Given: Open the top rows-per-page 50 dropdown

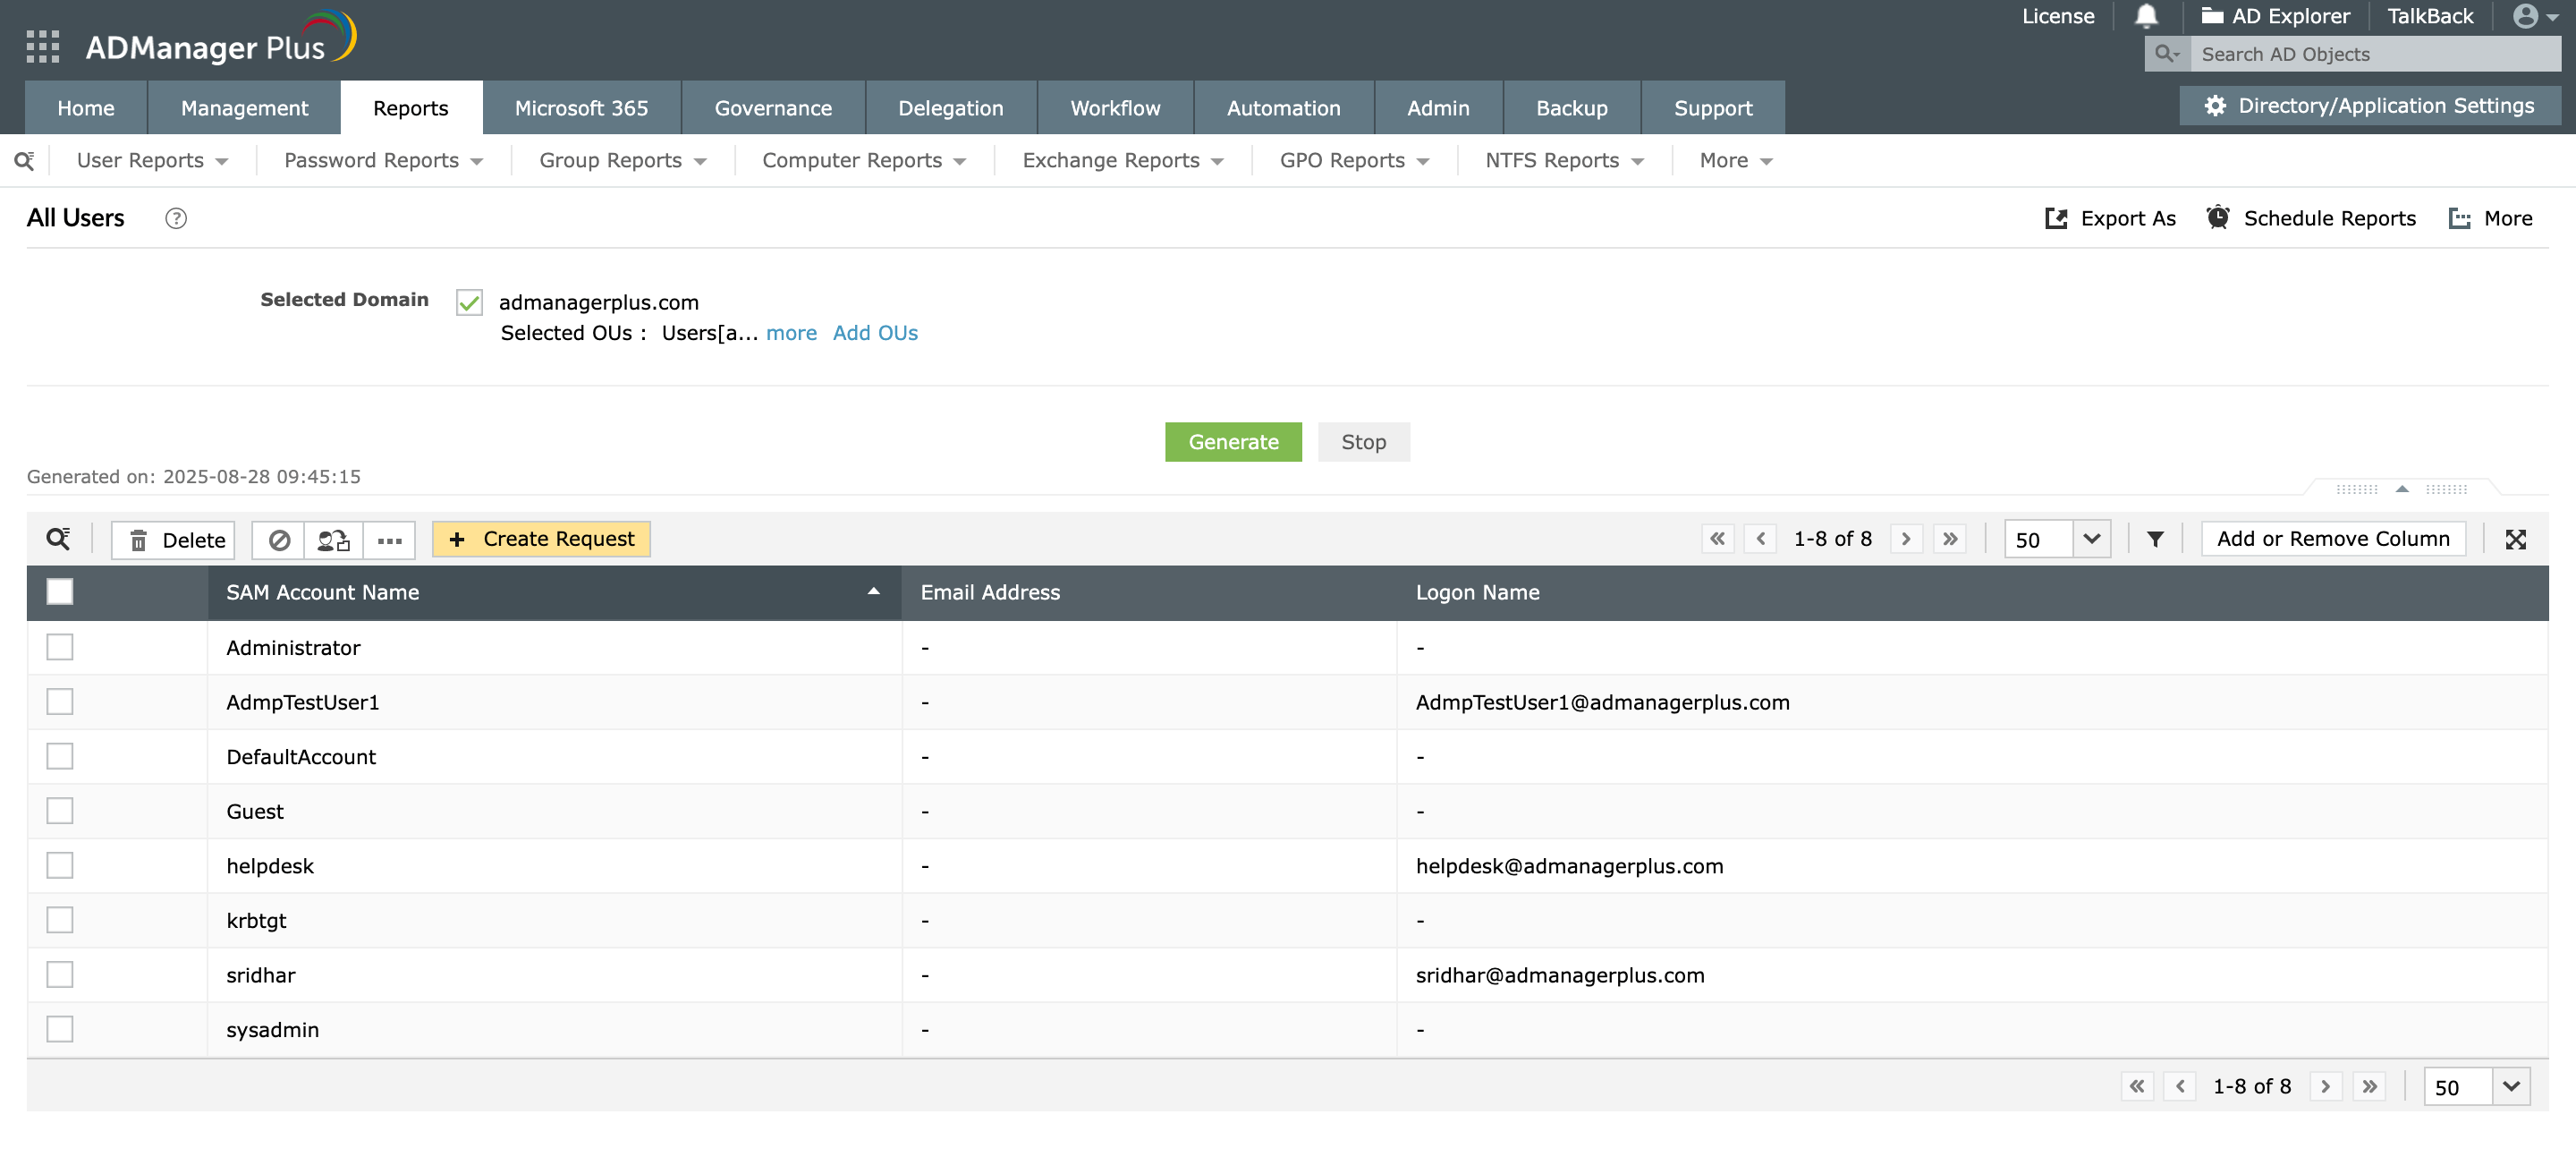Looking at the screenshot, I should (x=2091, y=539).
